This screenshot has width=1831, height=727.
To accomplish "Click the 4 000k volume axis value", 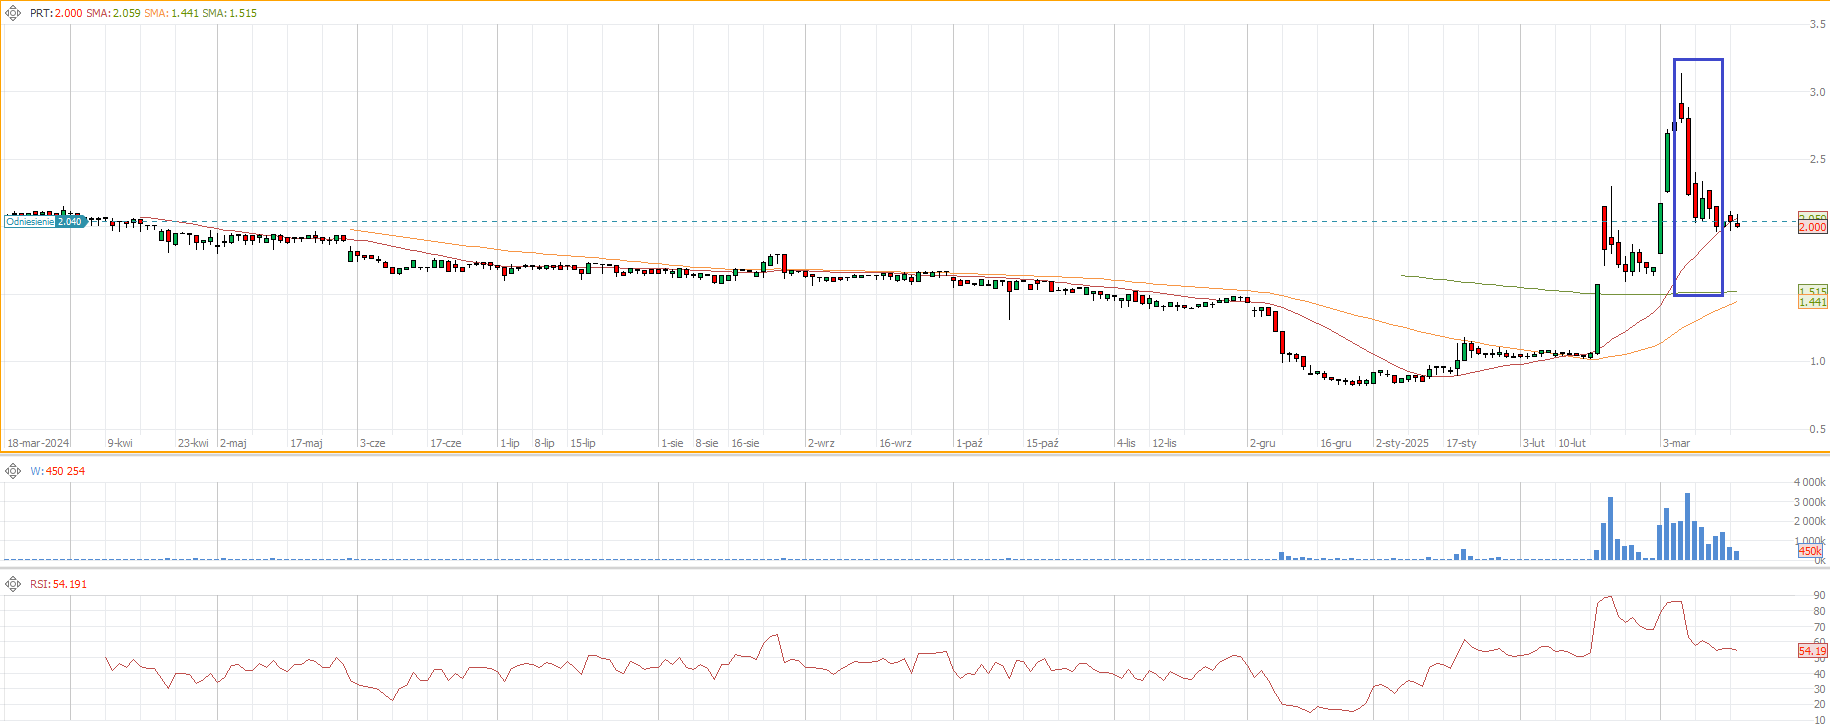I will click(1809, 482).
